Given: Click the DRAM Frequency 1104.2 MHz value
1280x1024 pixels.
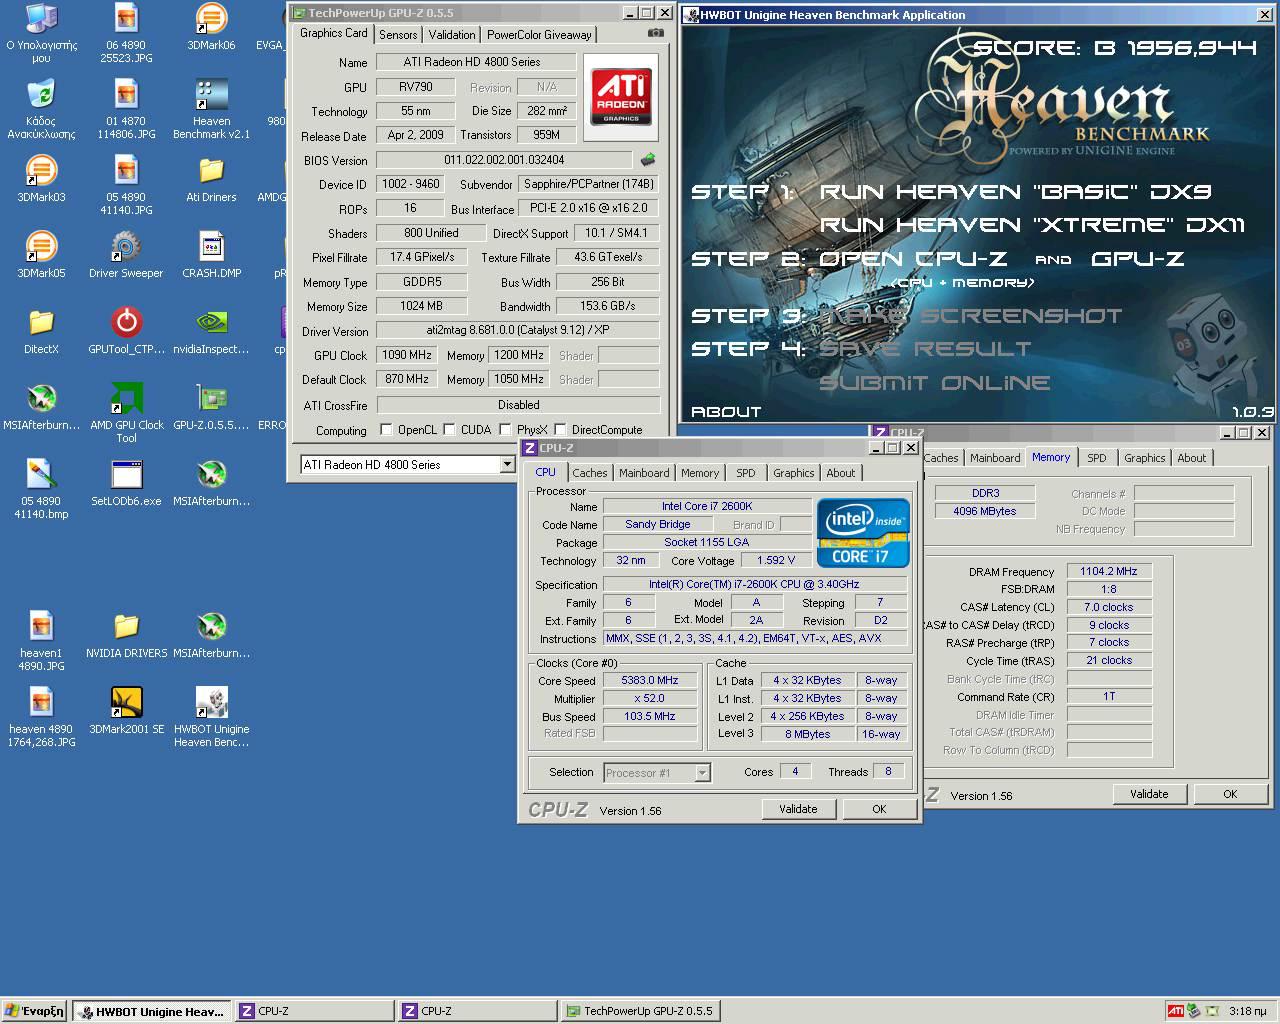Looking at the screenshot, I should click(1109, 572).
